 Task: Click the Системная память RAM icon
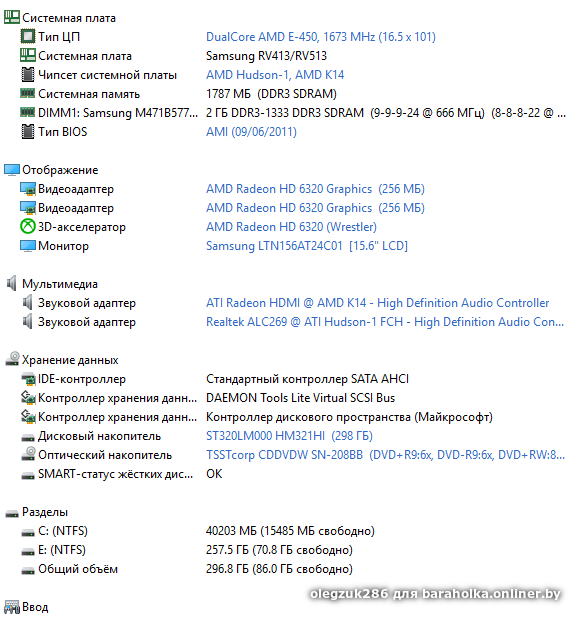(x=28, y=93)
